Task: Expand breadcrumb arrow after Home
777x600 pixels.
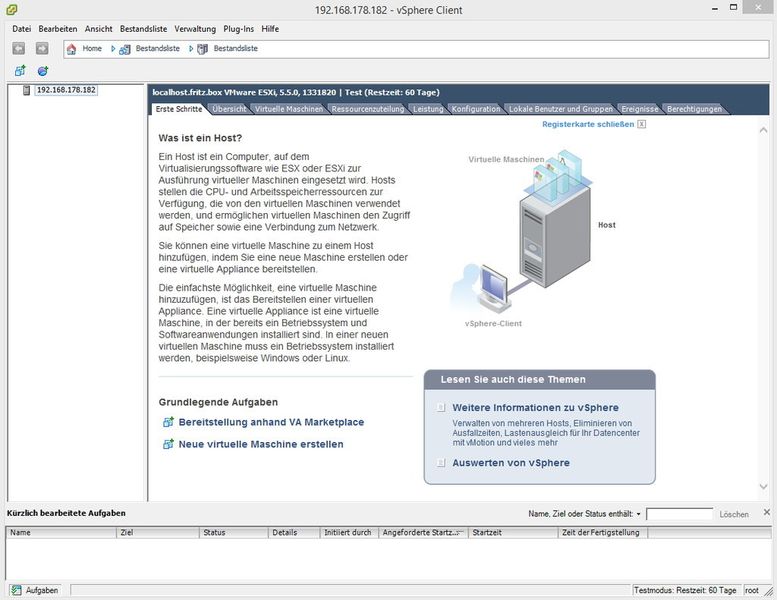Action: (x=112, y=49)
